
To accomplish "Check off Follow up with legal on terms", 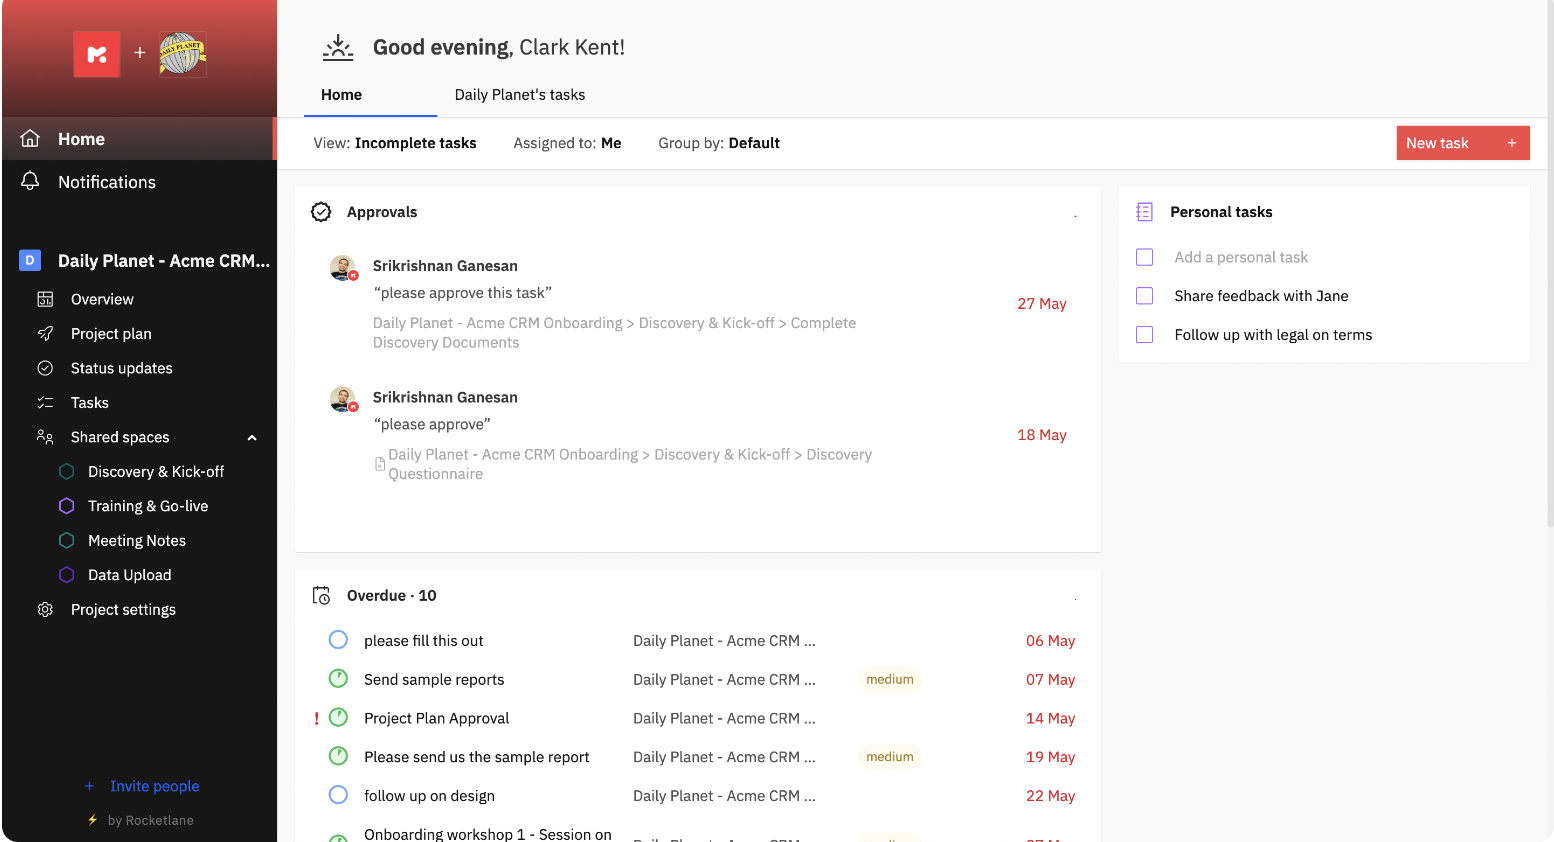I will click(1144, 334).
